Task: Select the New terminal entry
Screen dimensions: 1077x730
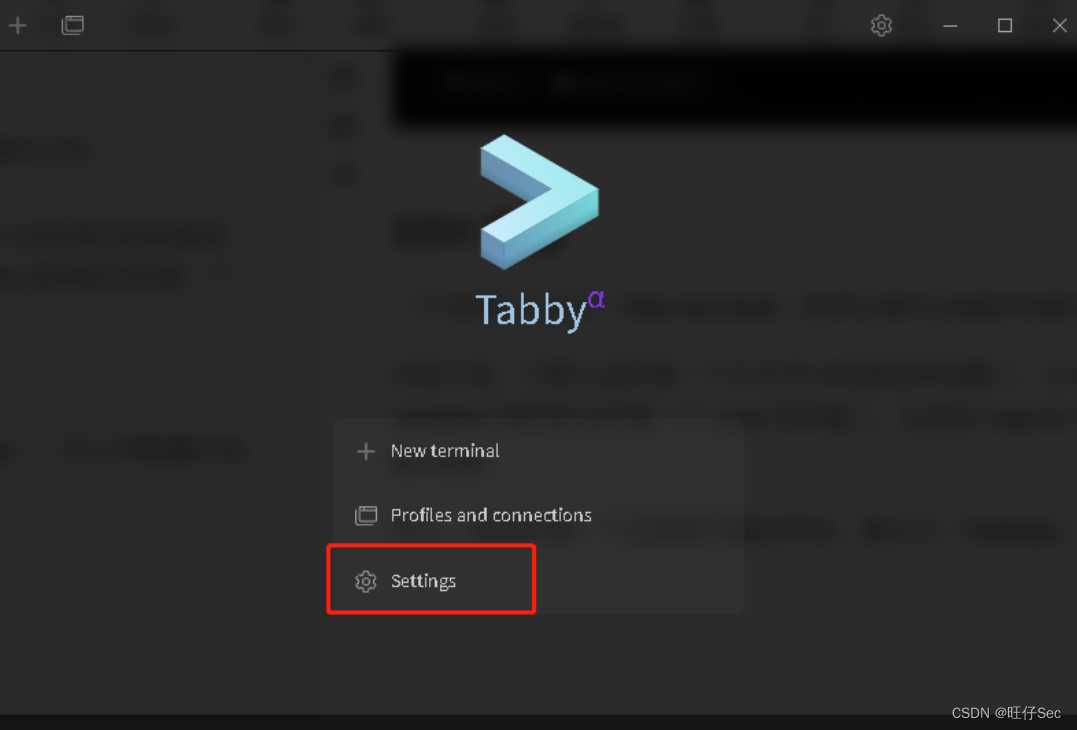Action: pos(539,451)
